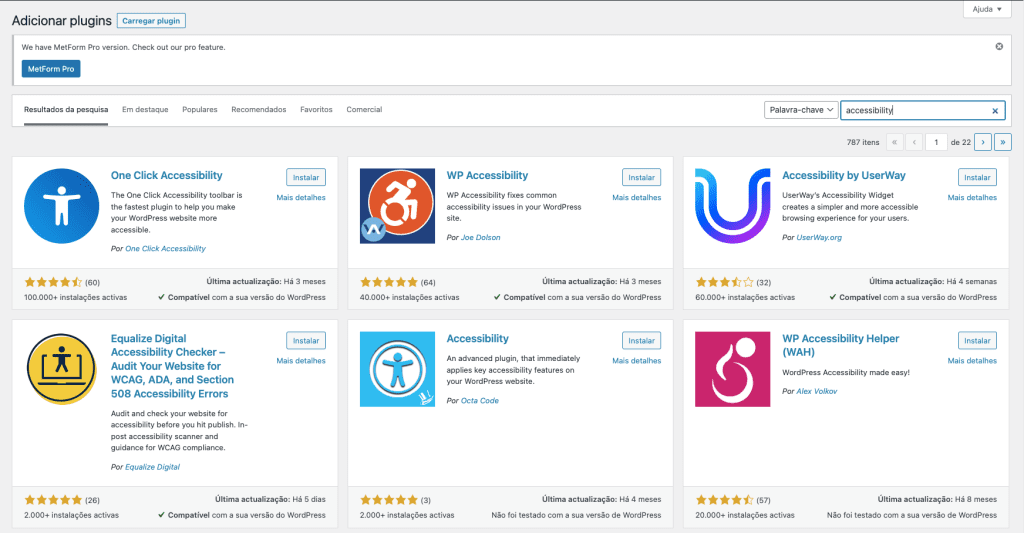The height and width of the screenshot is (533, 1024).
Task: Open the One Click Accessibility title link
Action: click(167, 175)
